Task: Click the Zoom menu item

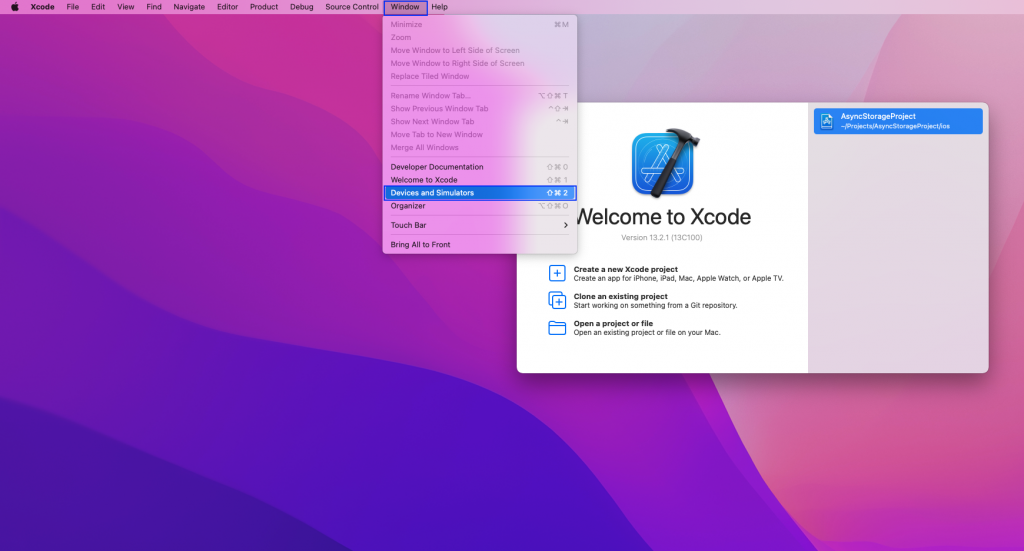Action: tap(479, 37)
